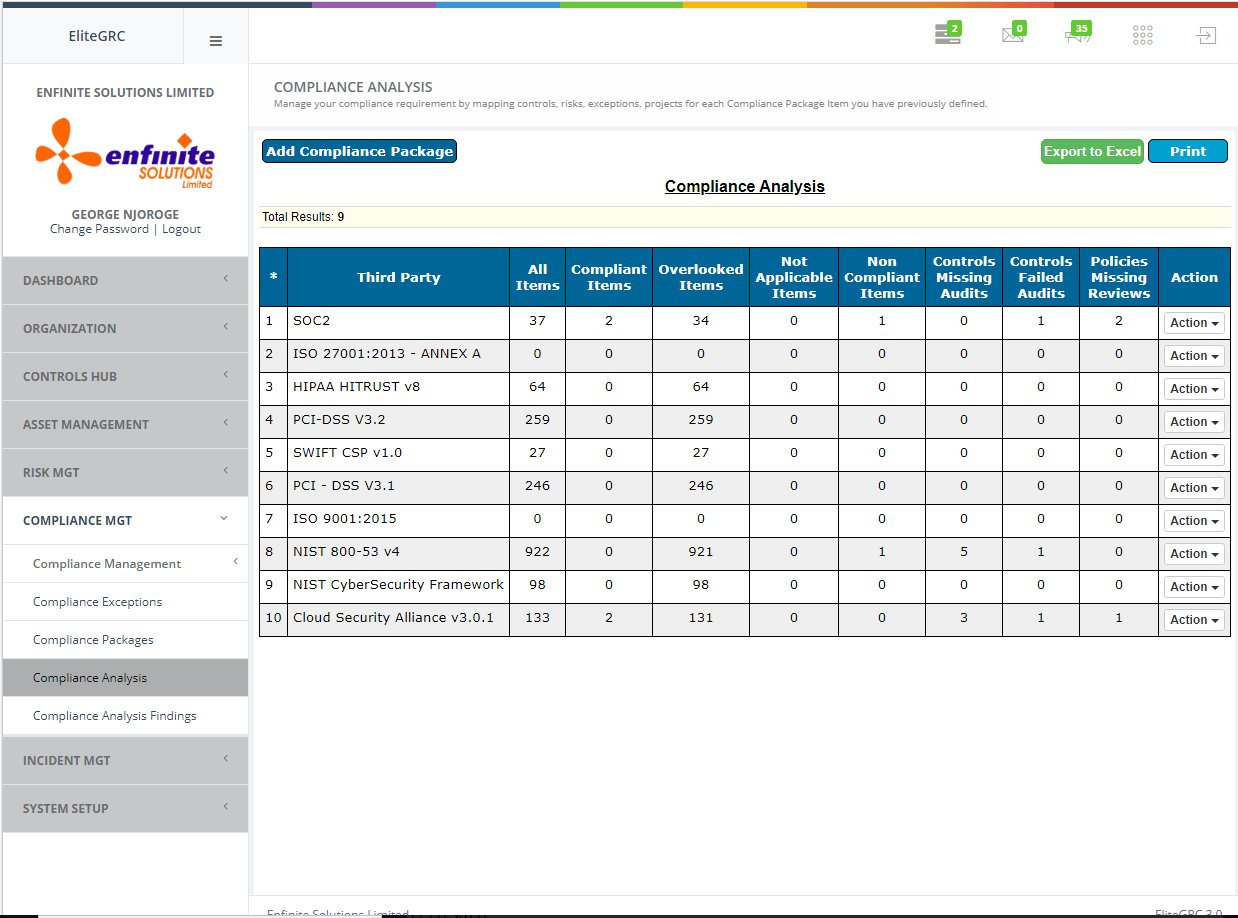Open Compliance Exceptions in sidebar

(x=125, y=602)
